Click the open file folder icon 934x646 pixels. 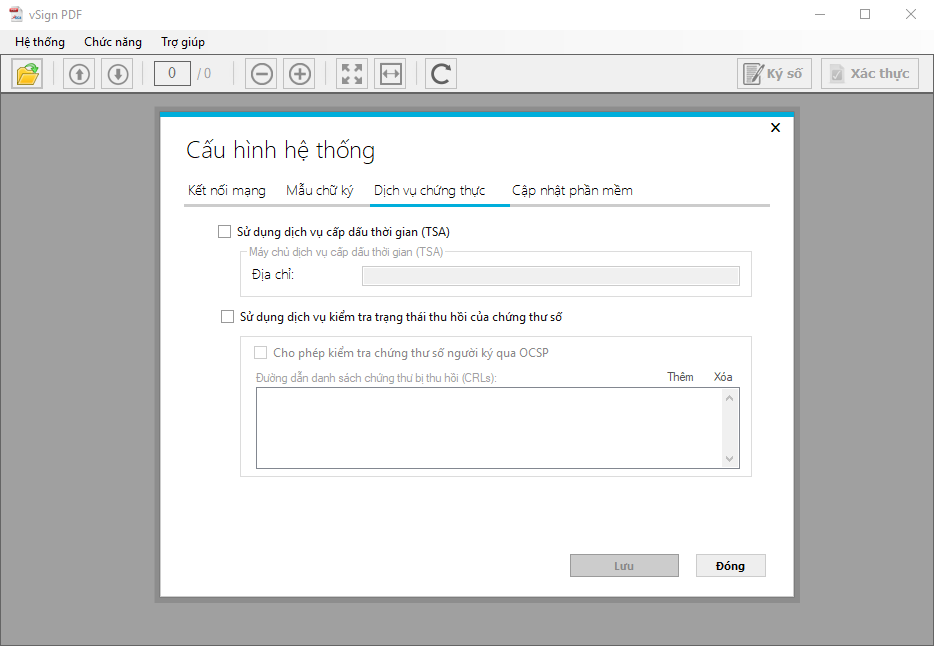pos(28,74)
